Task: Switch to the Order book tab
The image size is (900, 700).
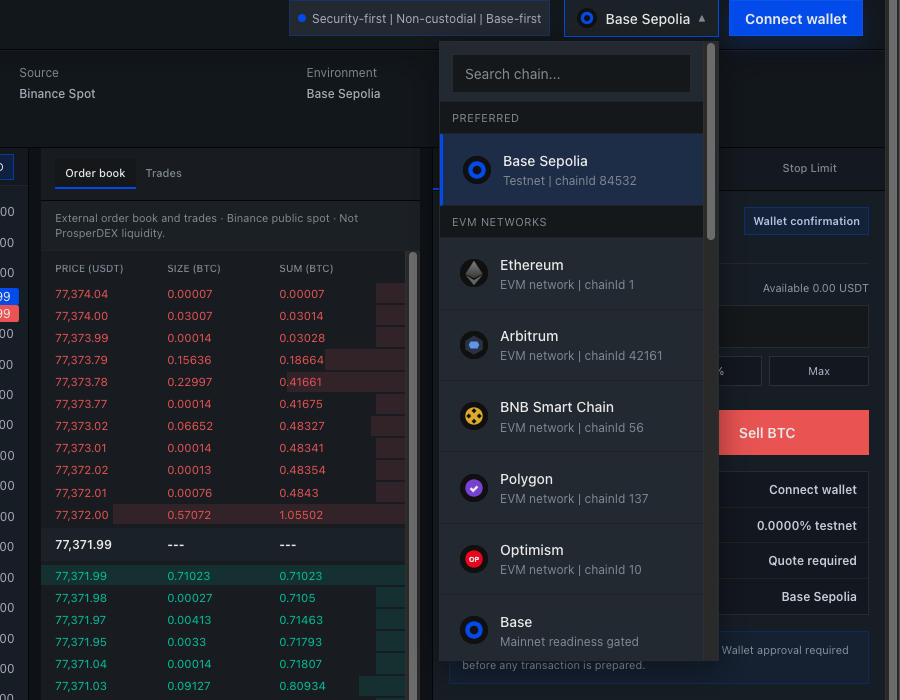Action: (x=95, y=173)
